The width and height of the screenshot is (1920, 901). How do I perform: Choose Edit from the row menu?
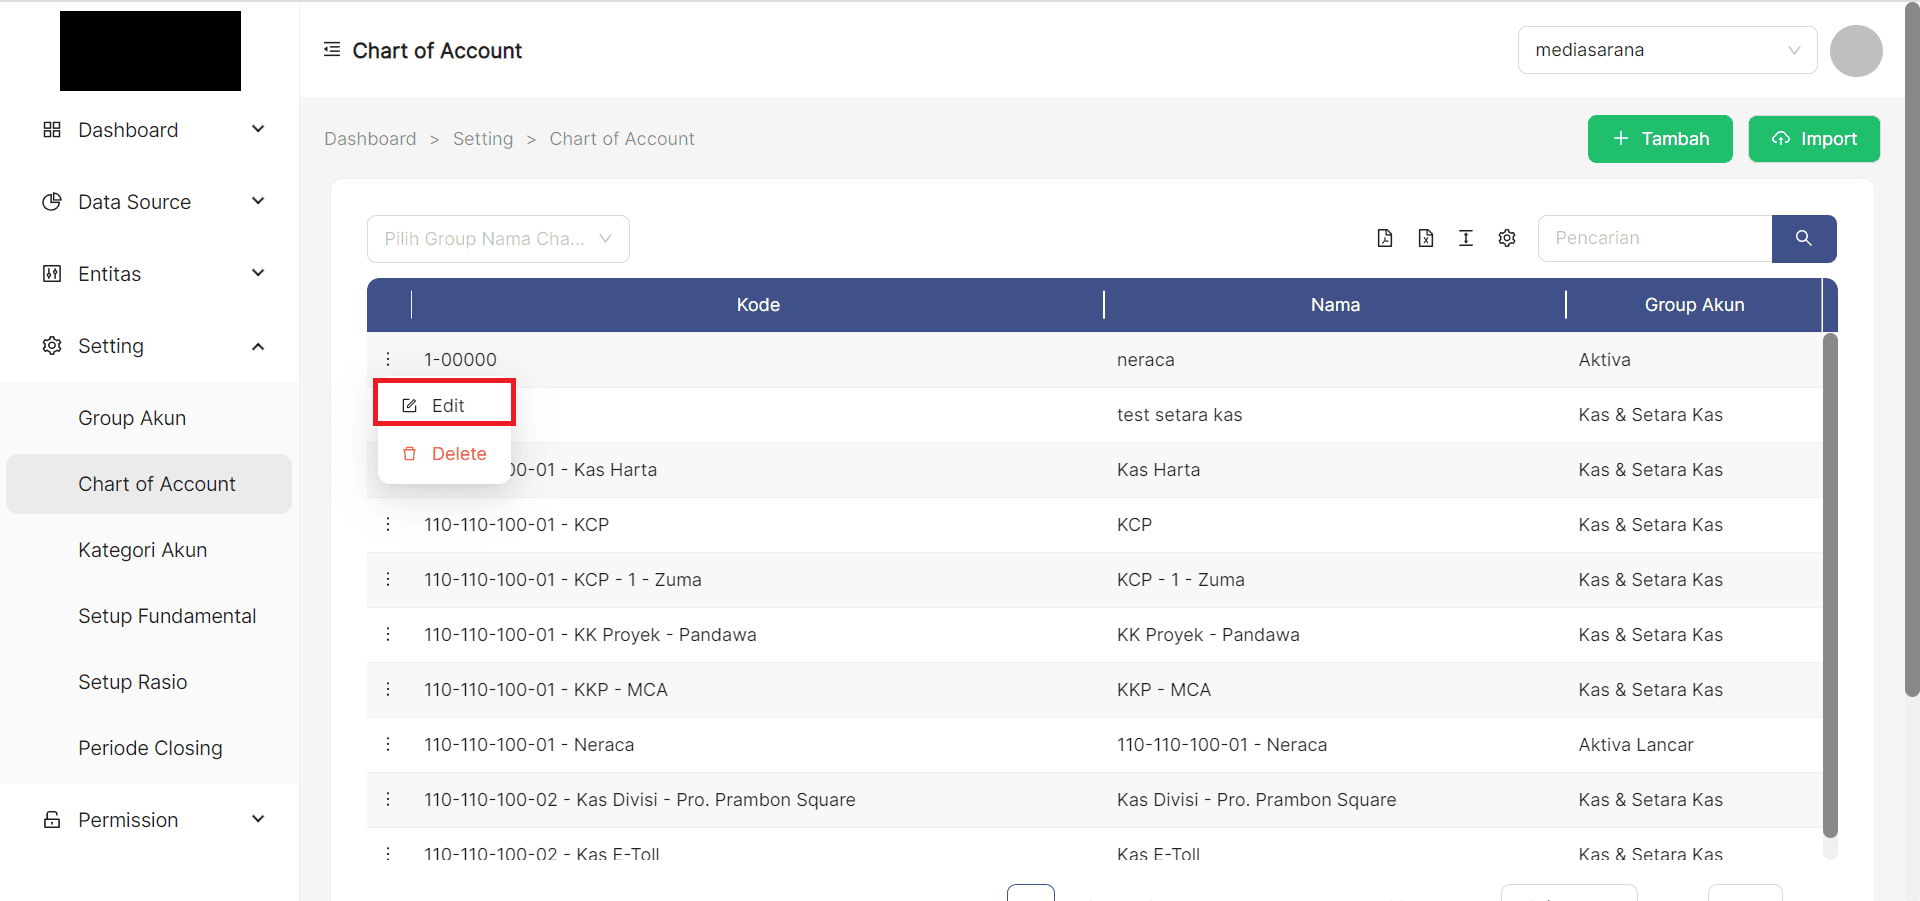(445, 405)
